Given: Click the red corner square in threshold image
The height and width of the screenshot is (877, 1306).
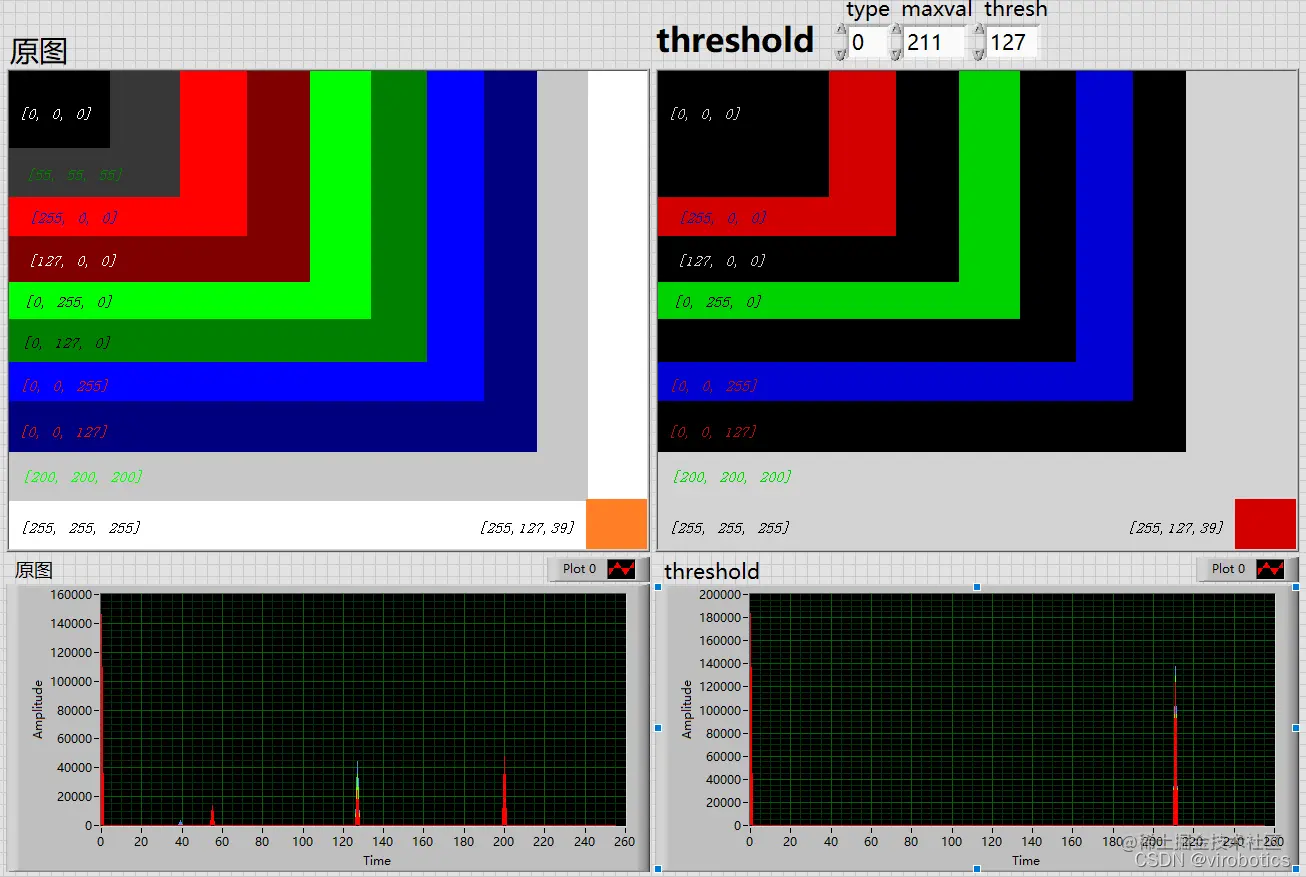Looking at the screenshot, I should [1265, 524].
